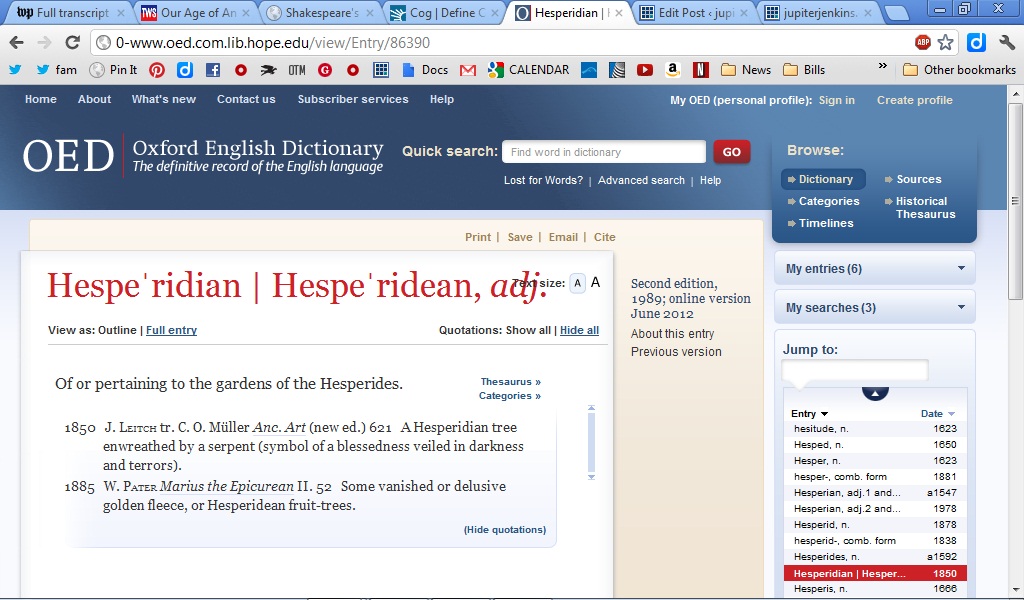Switch to the Full transcript tab
This screenshot has width=1024, height=600.
[69, 13]
